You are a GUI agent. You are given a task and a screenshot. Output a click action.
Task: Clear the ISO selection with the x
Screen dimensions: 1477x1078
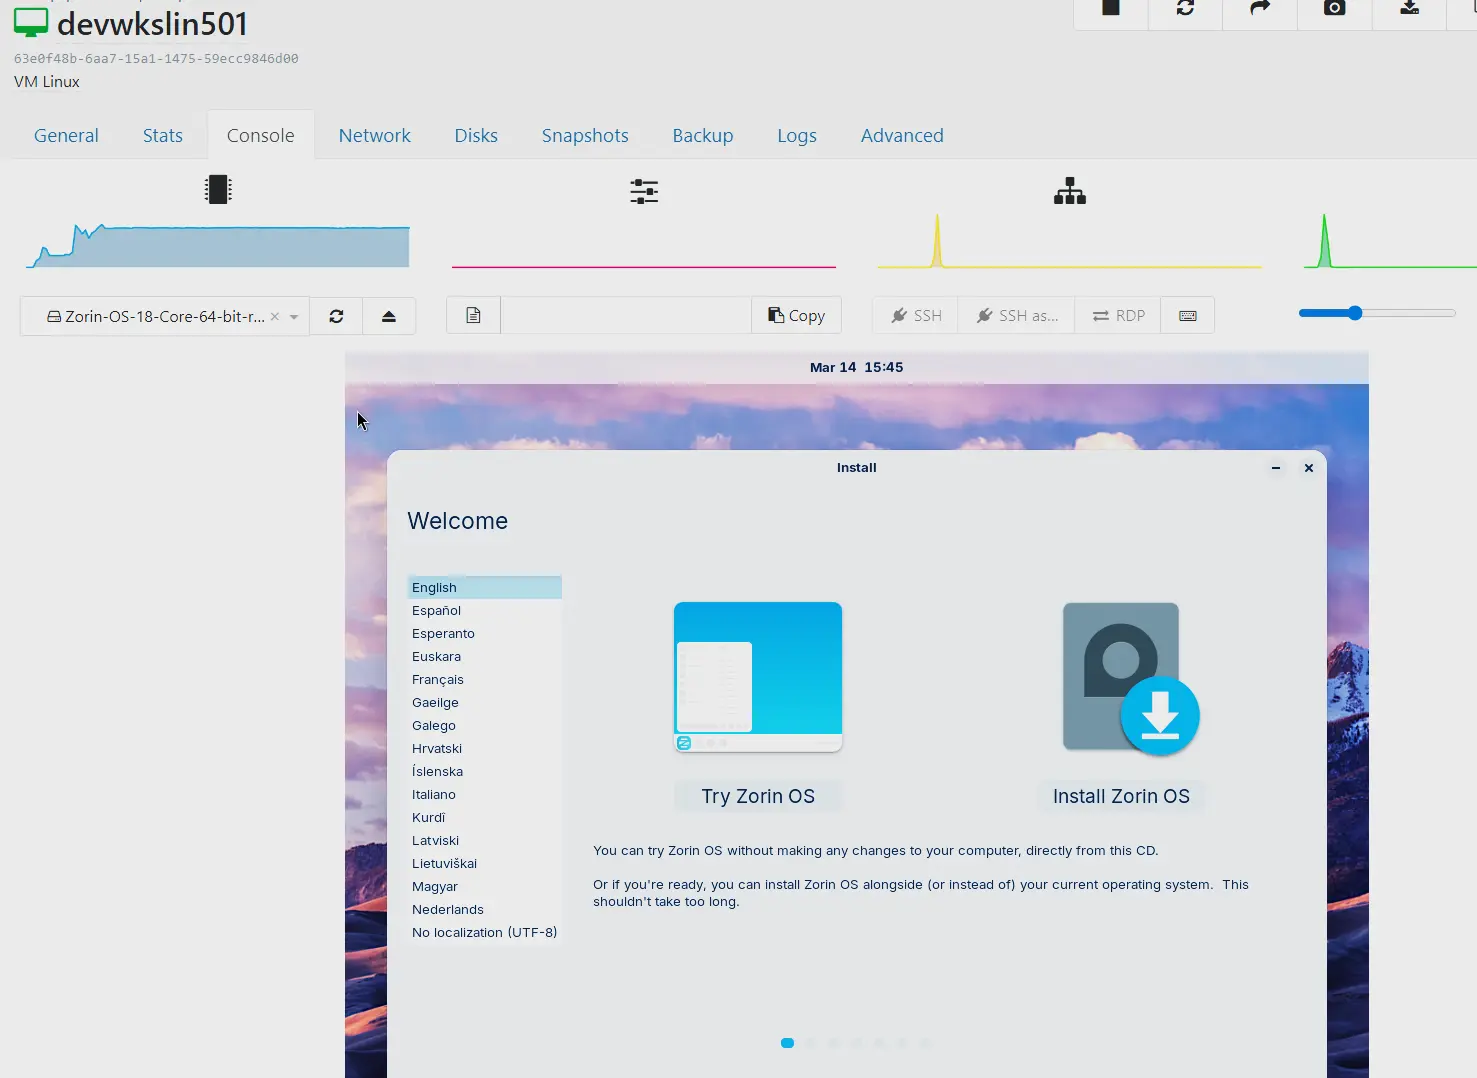275,316
